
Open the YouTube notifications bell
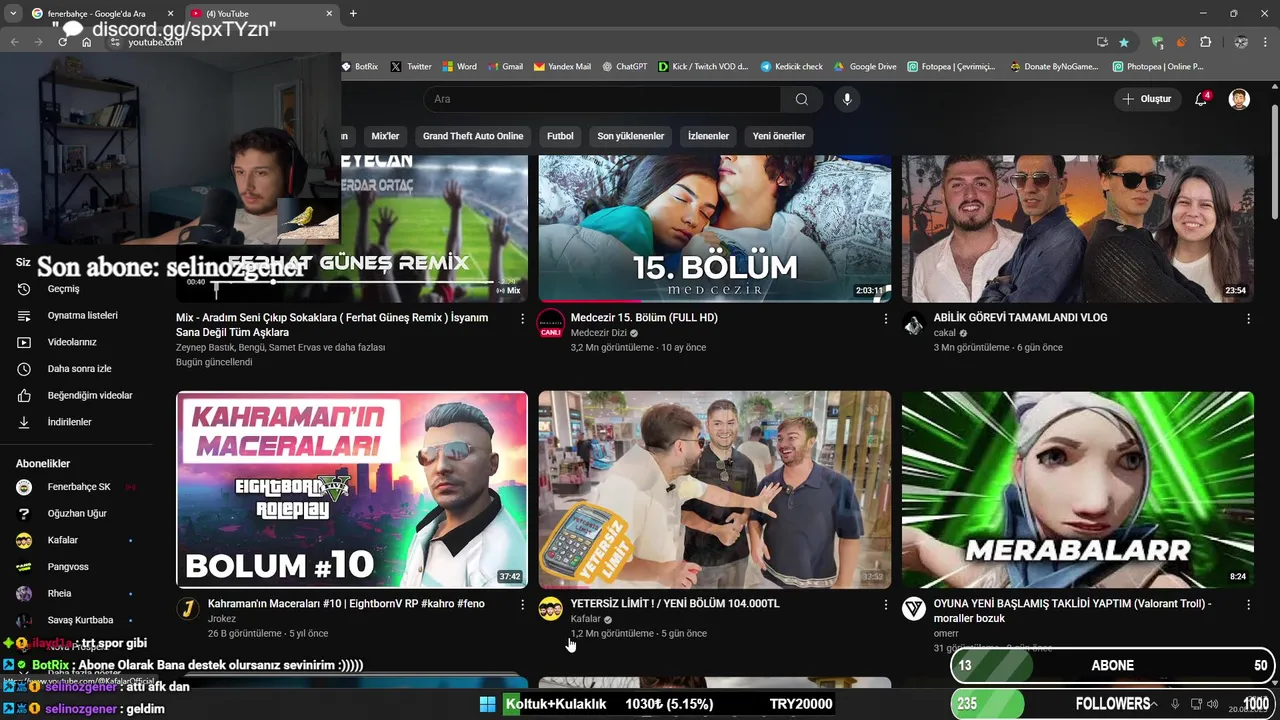coord(1202,99)
